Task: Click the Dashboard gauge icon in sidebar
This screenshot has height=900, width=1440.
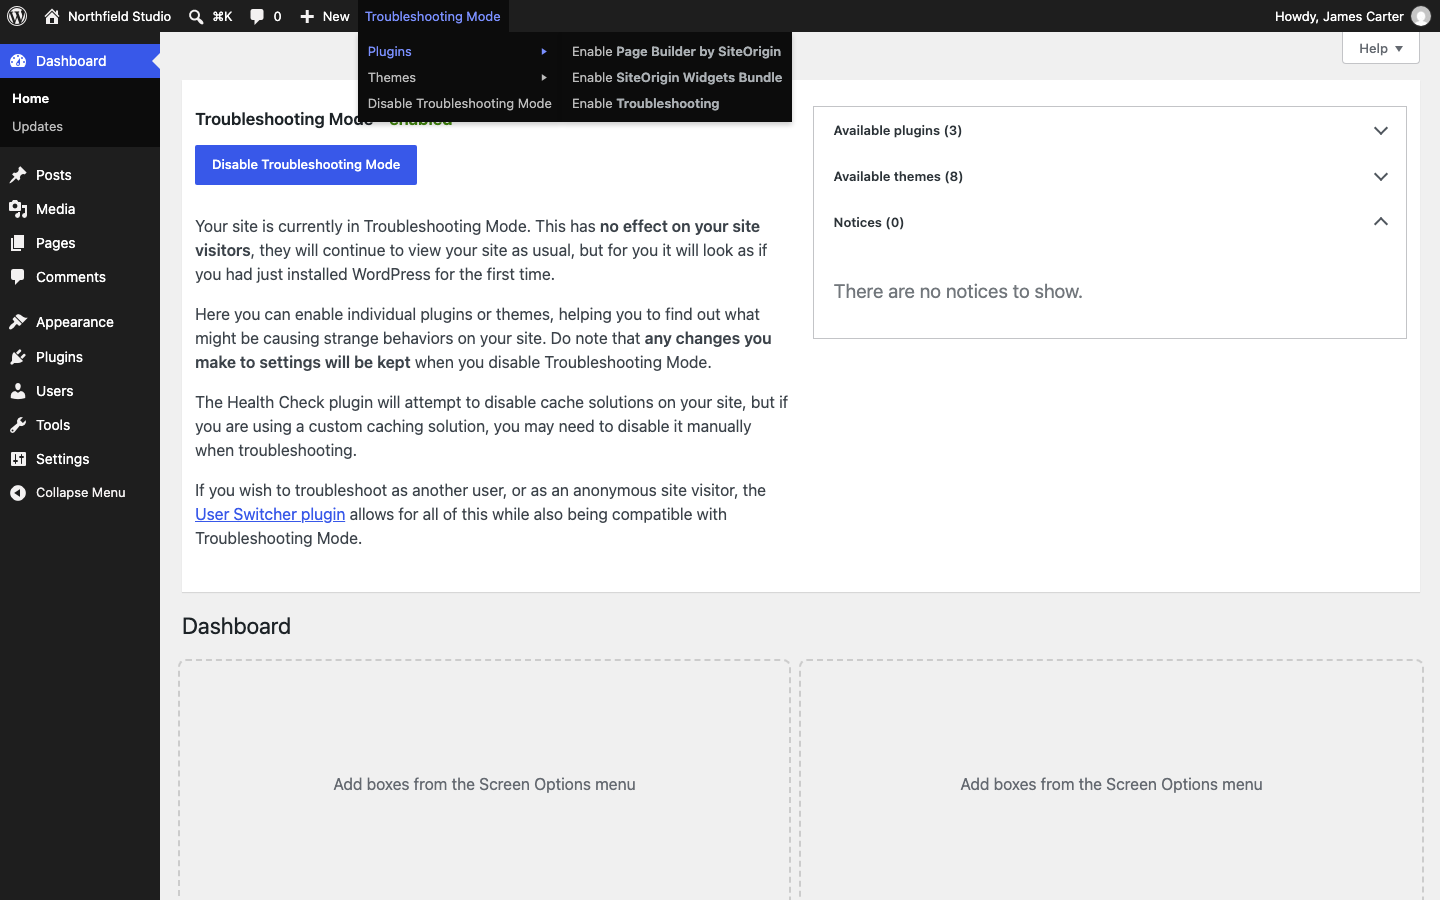Action: pyautogui.click(x=18, y=61)
